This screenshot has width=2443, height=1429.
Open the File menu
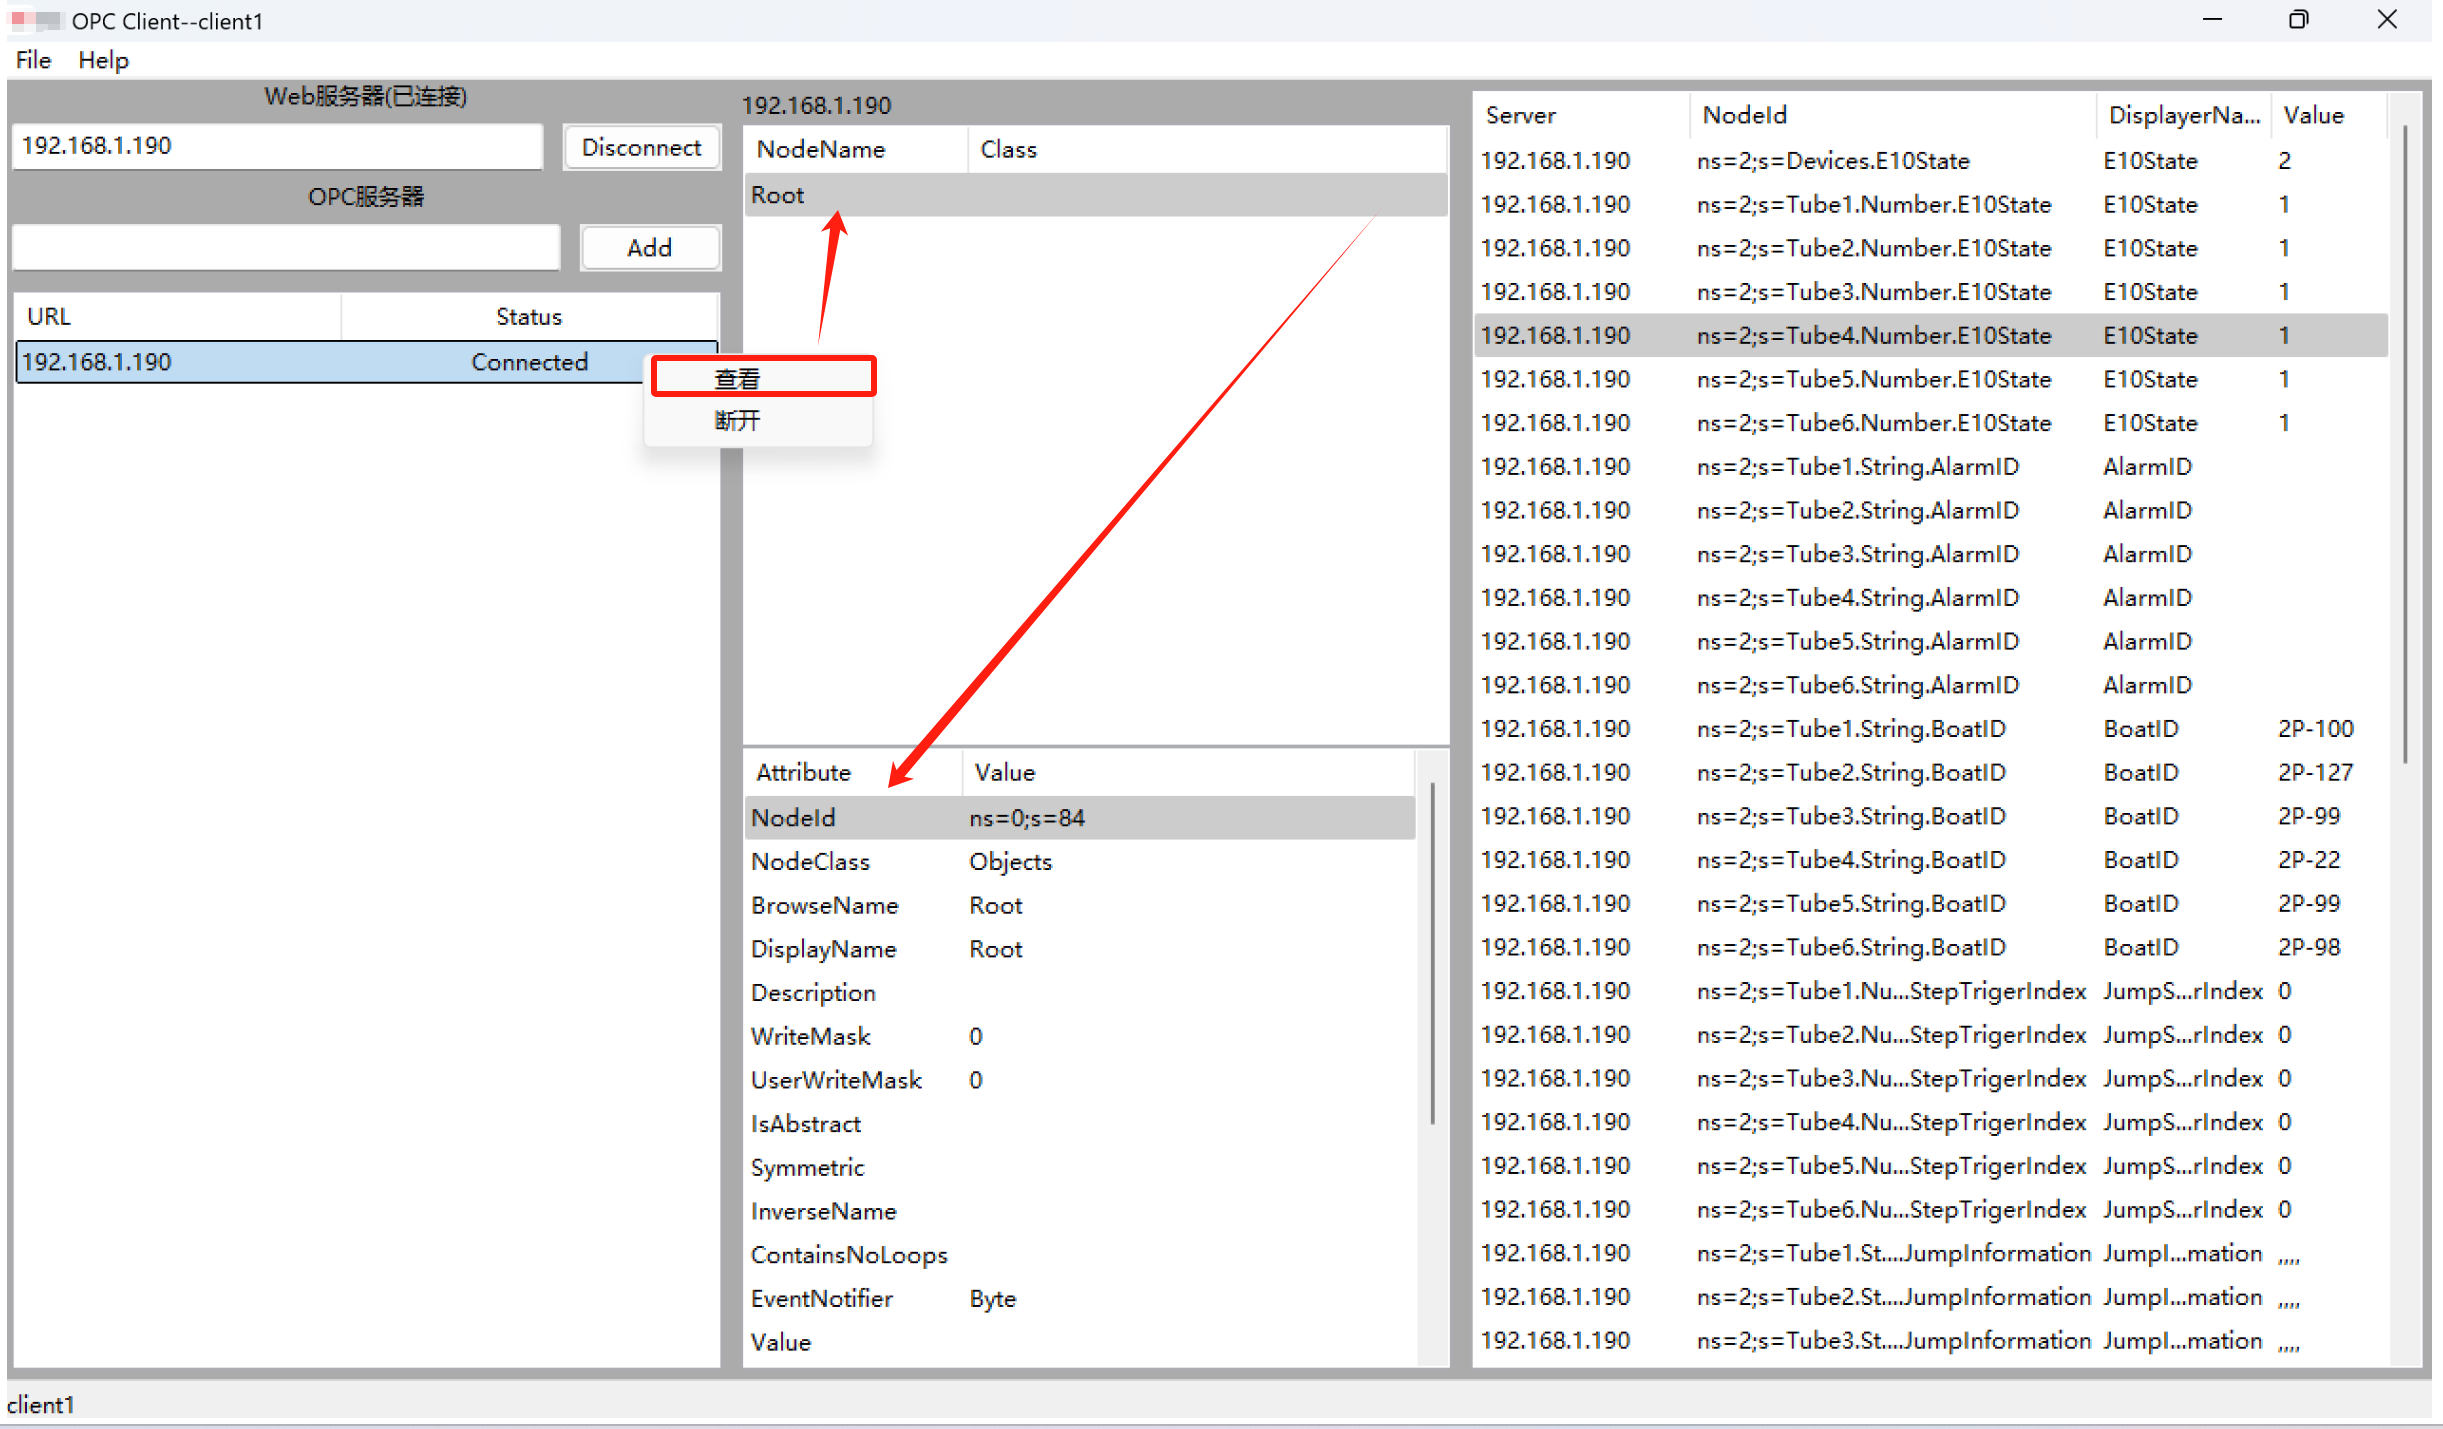(33, 60)
